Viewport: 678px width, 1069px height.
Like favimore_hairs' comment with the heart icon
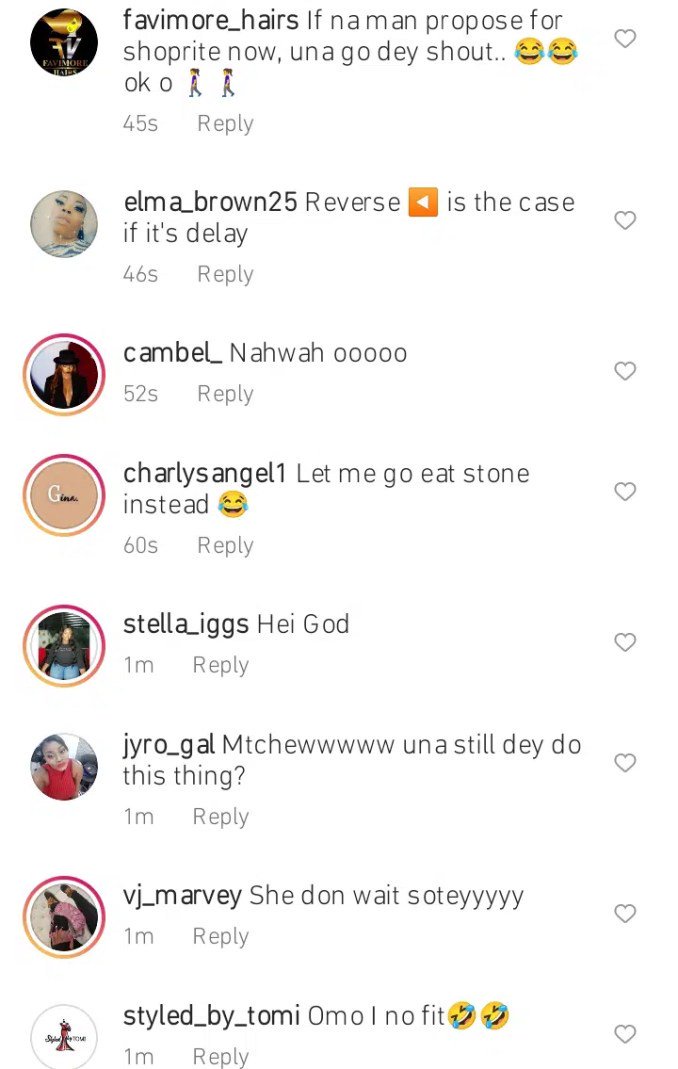click(625, 38)
